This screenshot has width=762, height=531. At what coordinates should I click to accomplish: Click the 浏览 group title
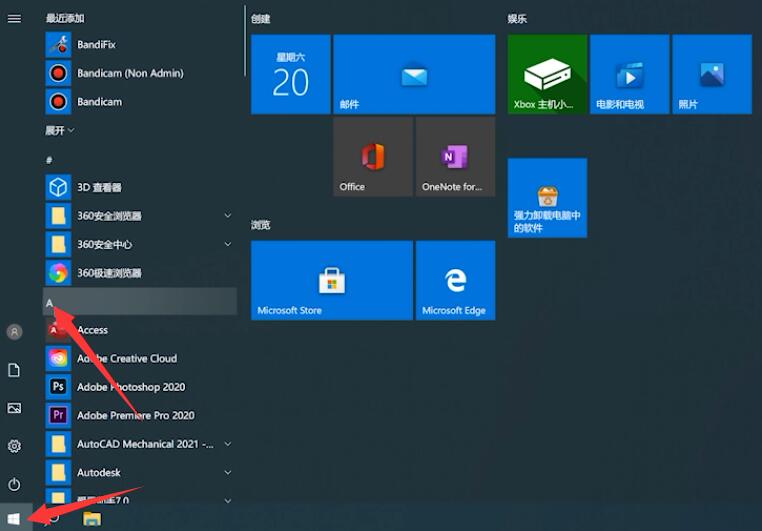coord(260,225)
